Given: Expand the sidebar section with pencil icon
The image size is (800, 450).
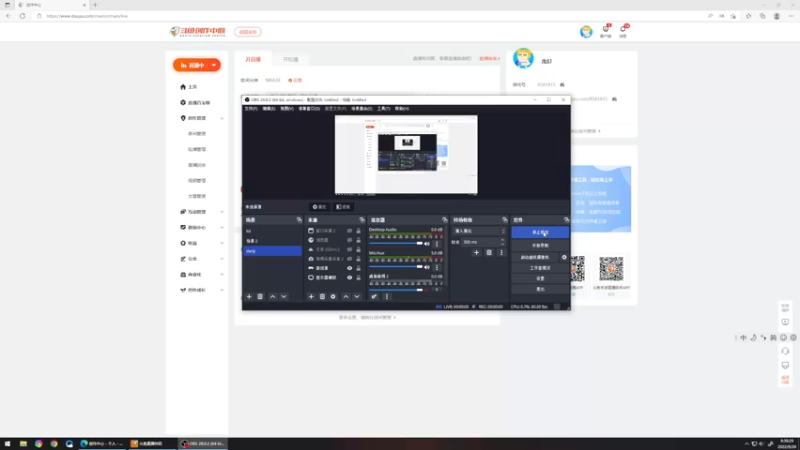Looking at the screenshot, I should point(222,259).
